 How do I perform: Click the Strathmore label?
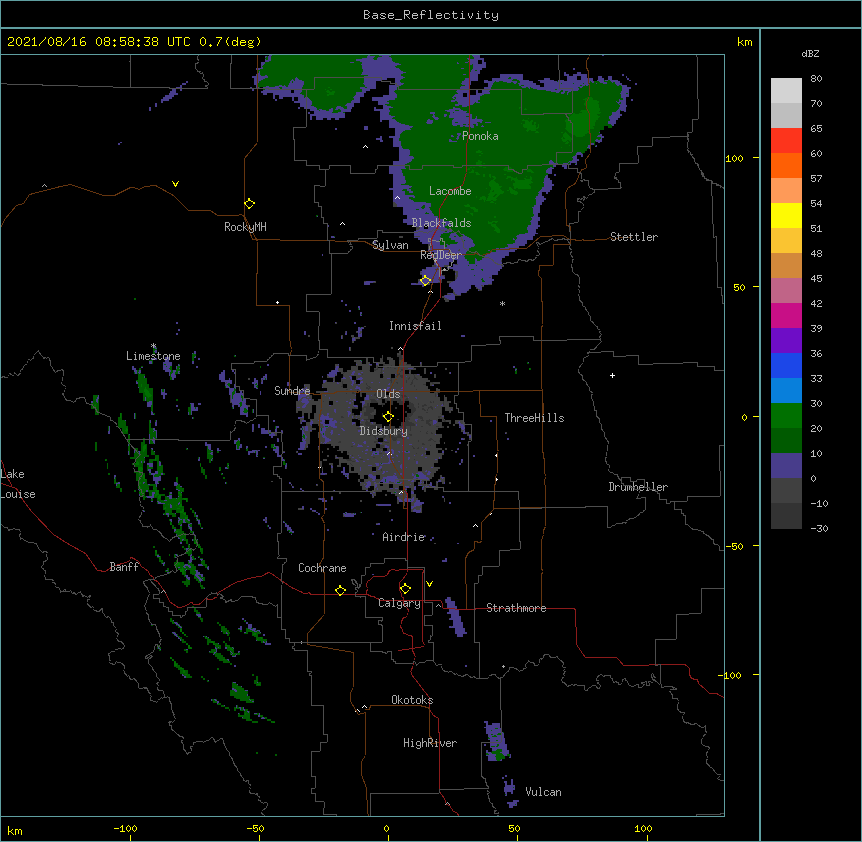click(x=516, y=608)
